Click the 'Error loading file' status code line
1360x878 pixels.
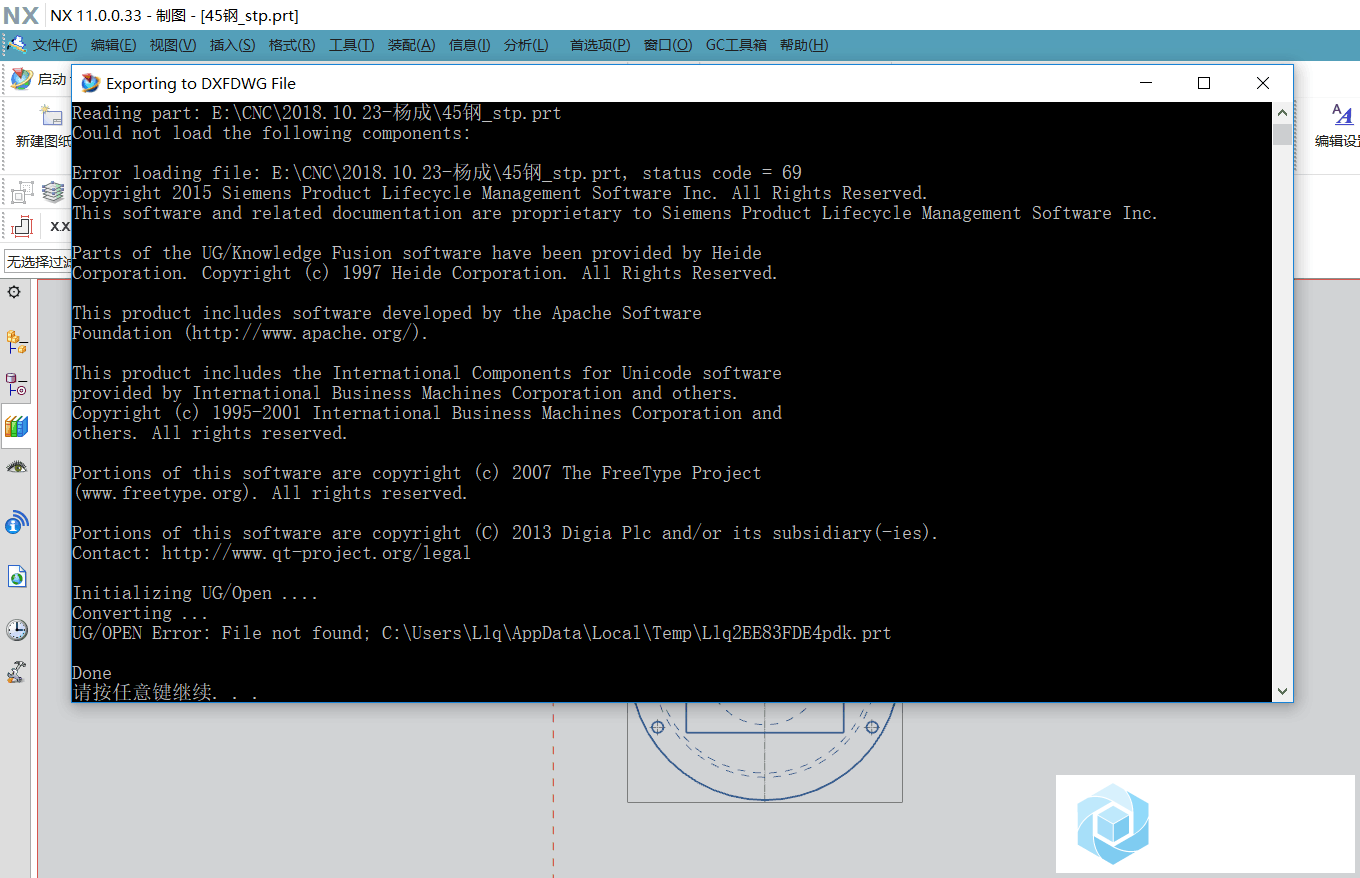pos(437,173)
